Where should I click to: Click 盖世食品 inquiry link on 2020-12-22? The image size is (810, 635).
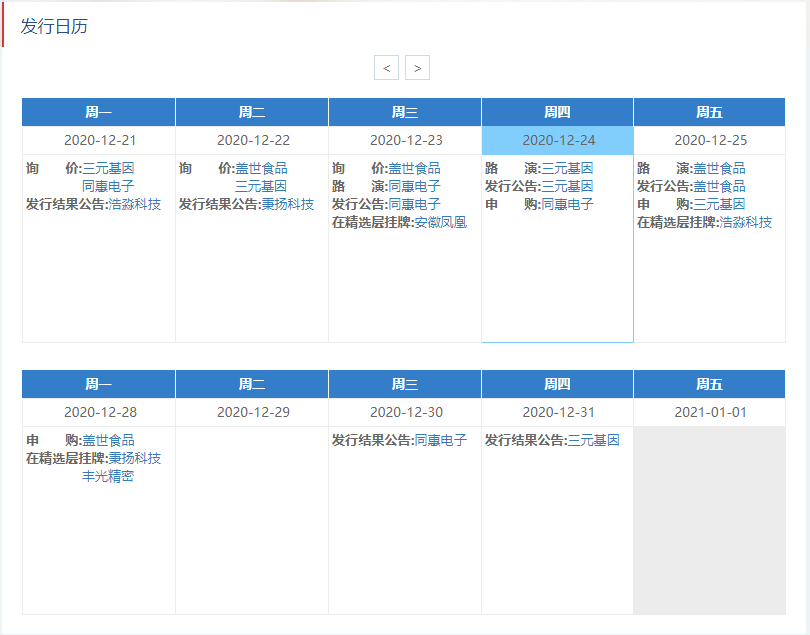(261, 168)
